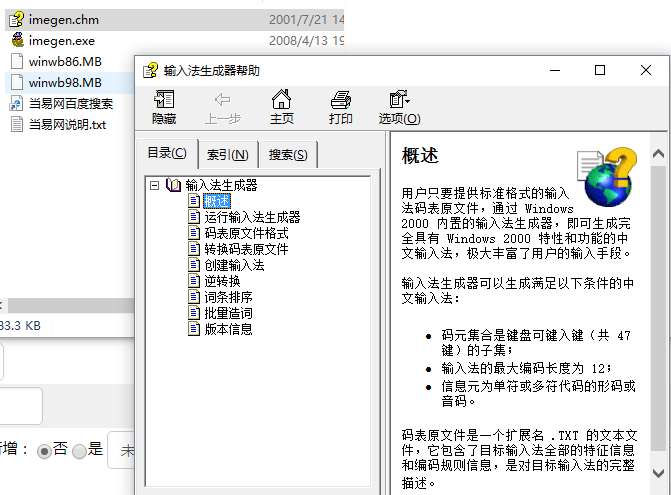Open the 运行输入法生成器 help topic
Viewport: 671px width, 495px height.
click(252, 217)
